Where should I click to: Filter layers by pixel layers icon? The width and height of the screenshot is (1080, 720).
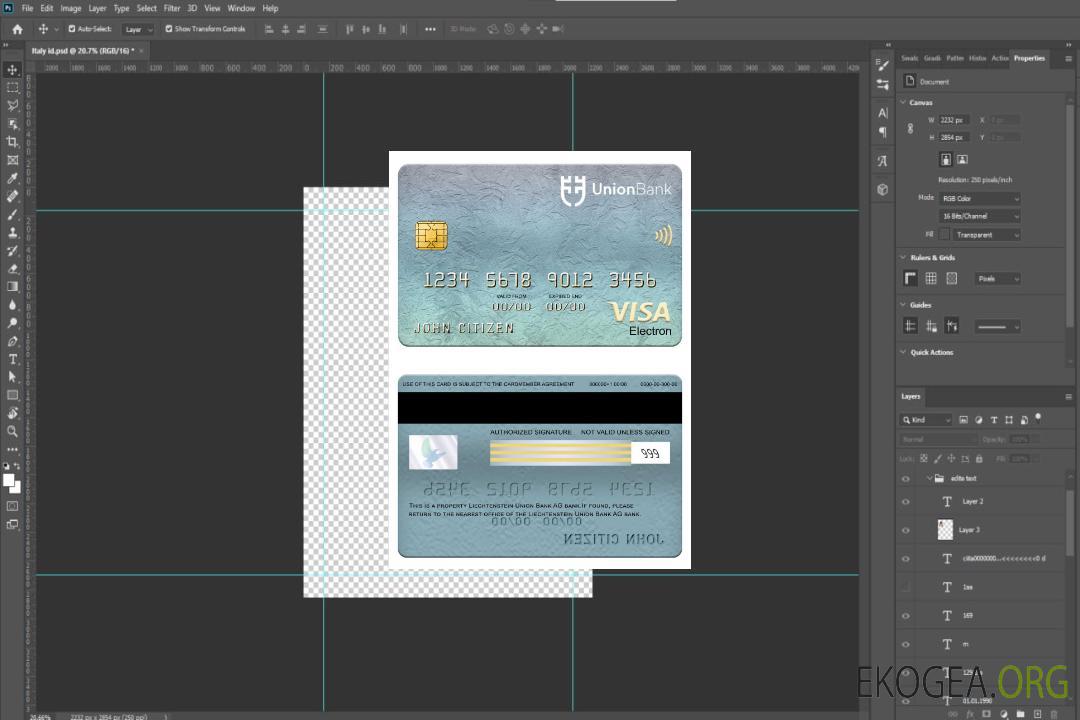[x=964, y=420]
